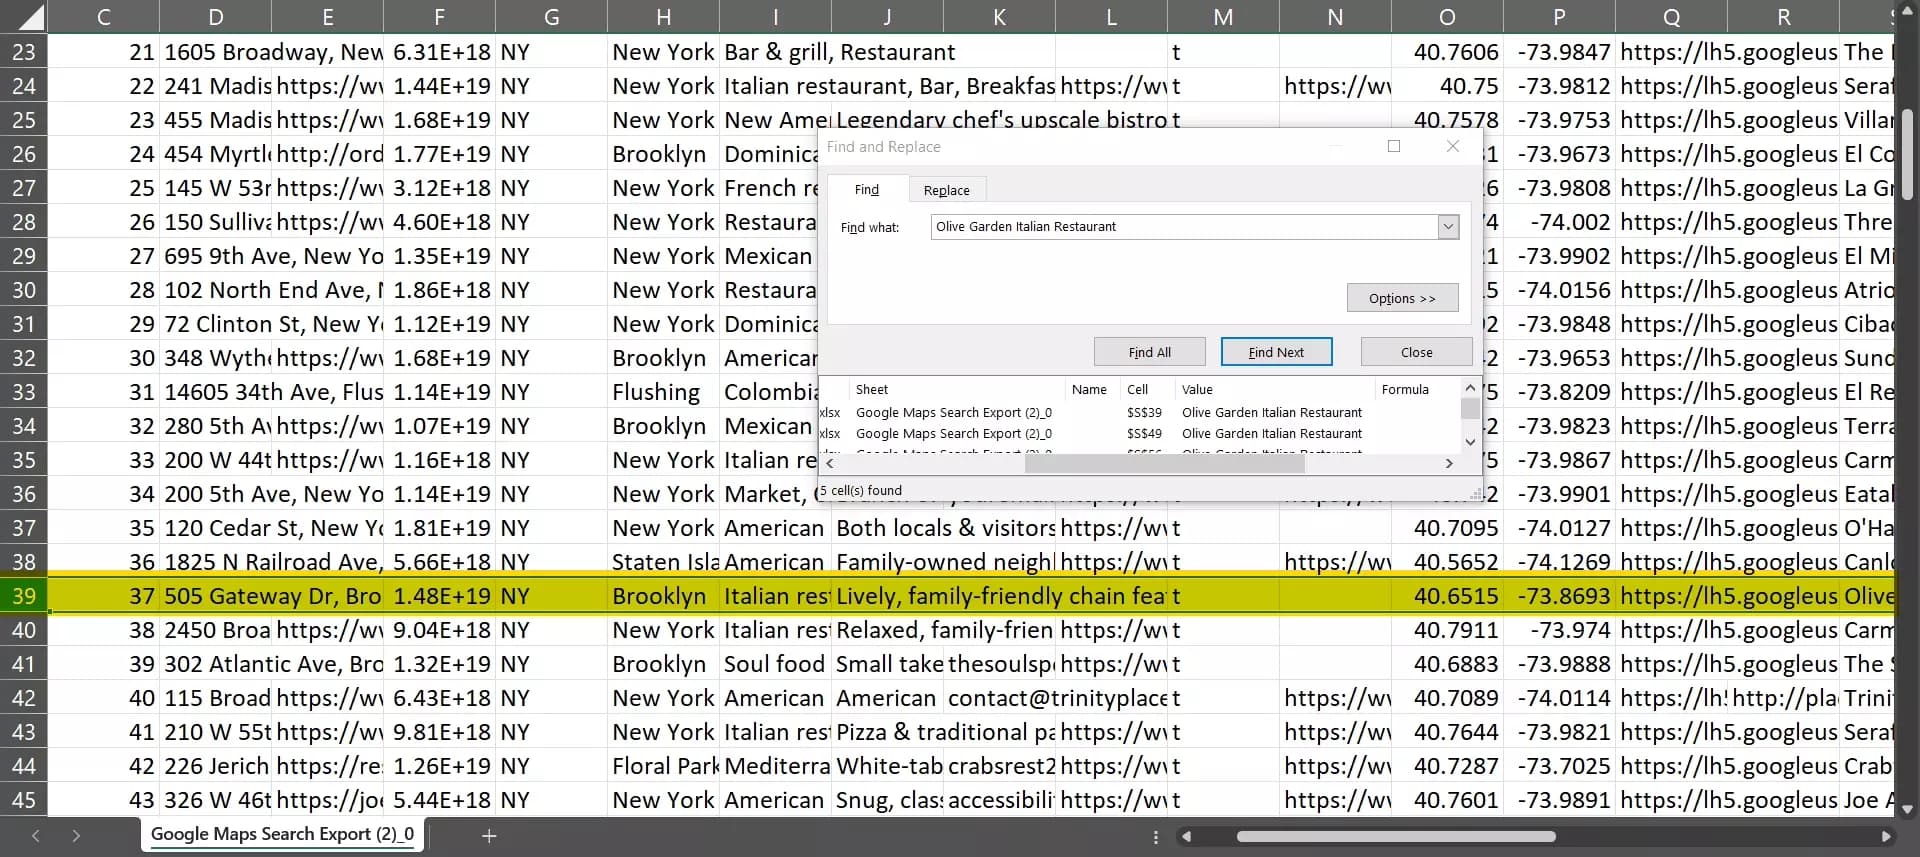This screenshot has height=857, width=1920.
Task: Click the previous sheet navigation arrow
Action: (x=36, y=836)
